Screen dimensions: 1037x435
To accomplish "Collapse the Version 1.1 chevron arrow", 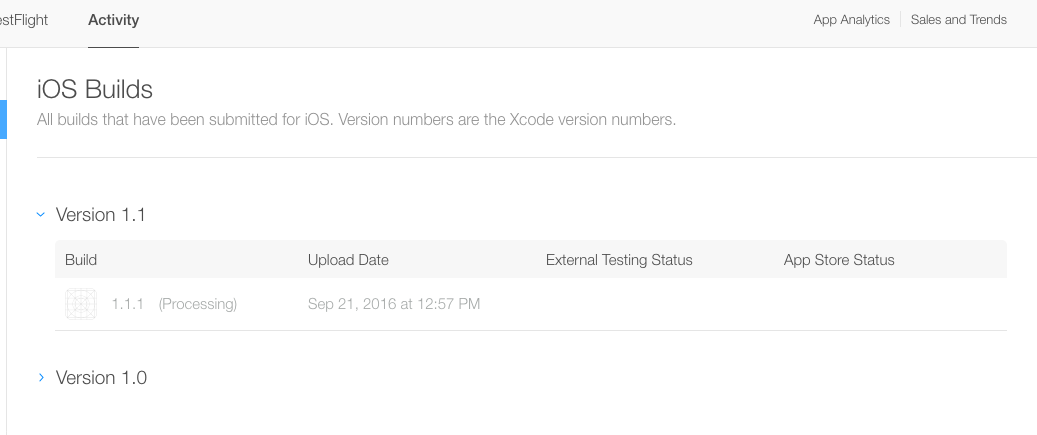I will (41, 214).
